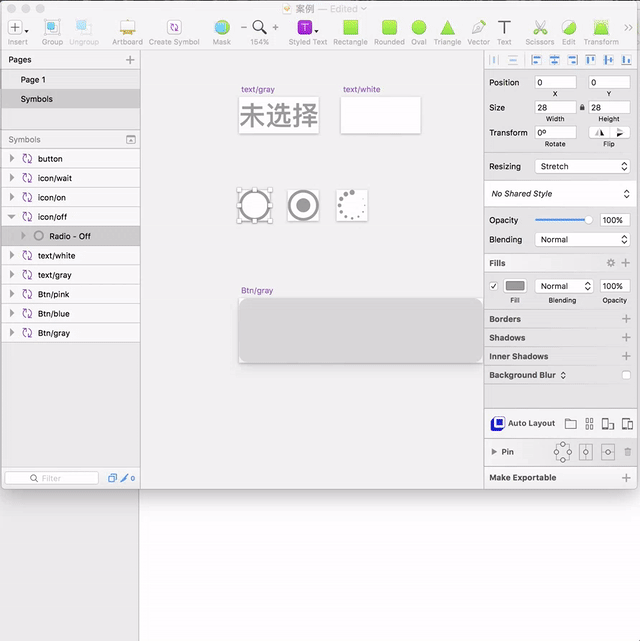Click the Ungroup toolbar icon
Image resolution: width=640 pixels, height=641 pixels.
pos(83,27)
